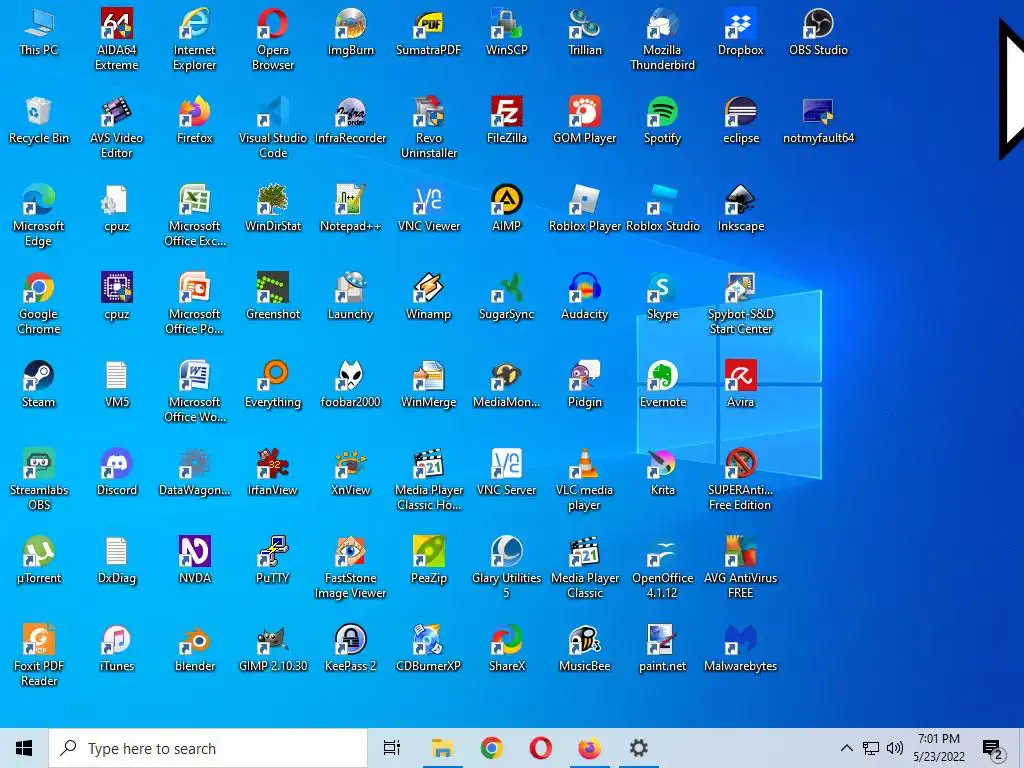Screen dimensions: 1024x768
Task: Select the notmyfault64 icon
Action: tap(818, 121)
